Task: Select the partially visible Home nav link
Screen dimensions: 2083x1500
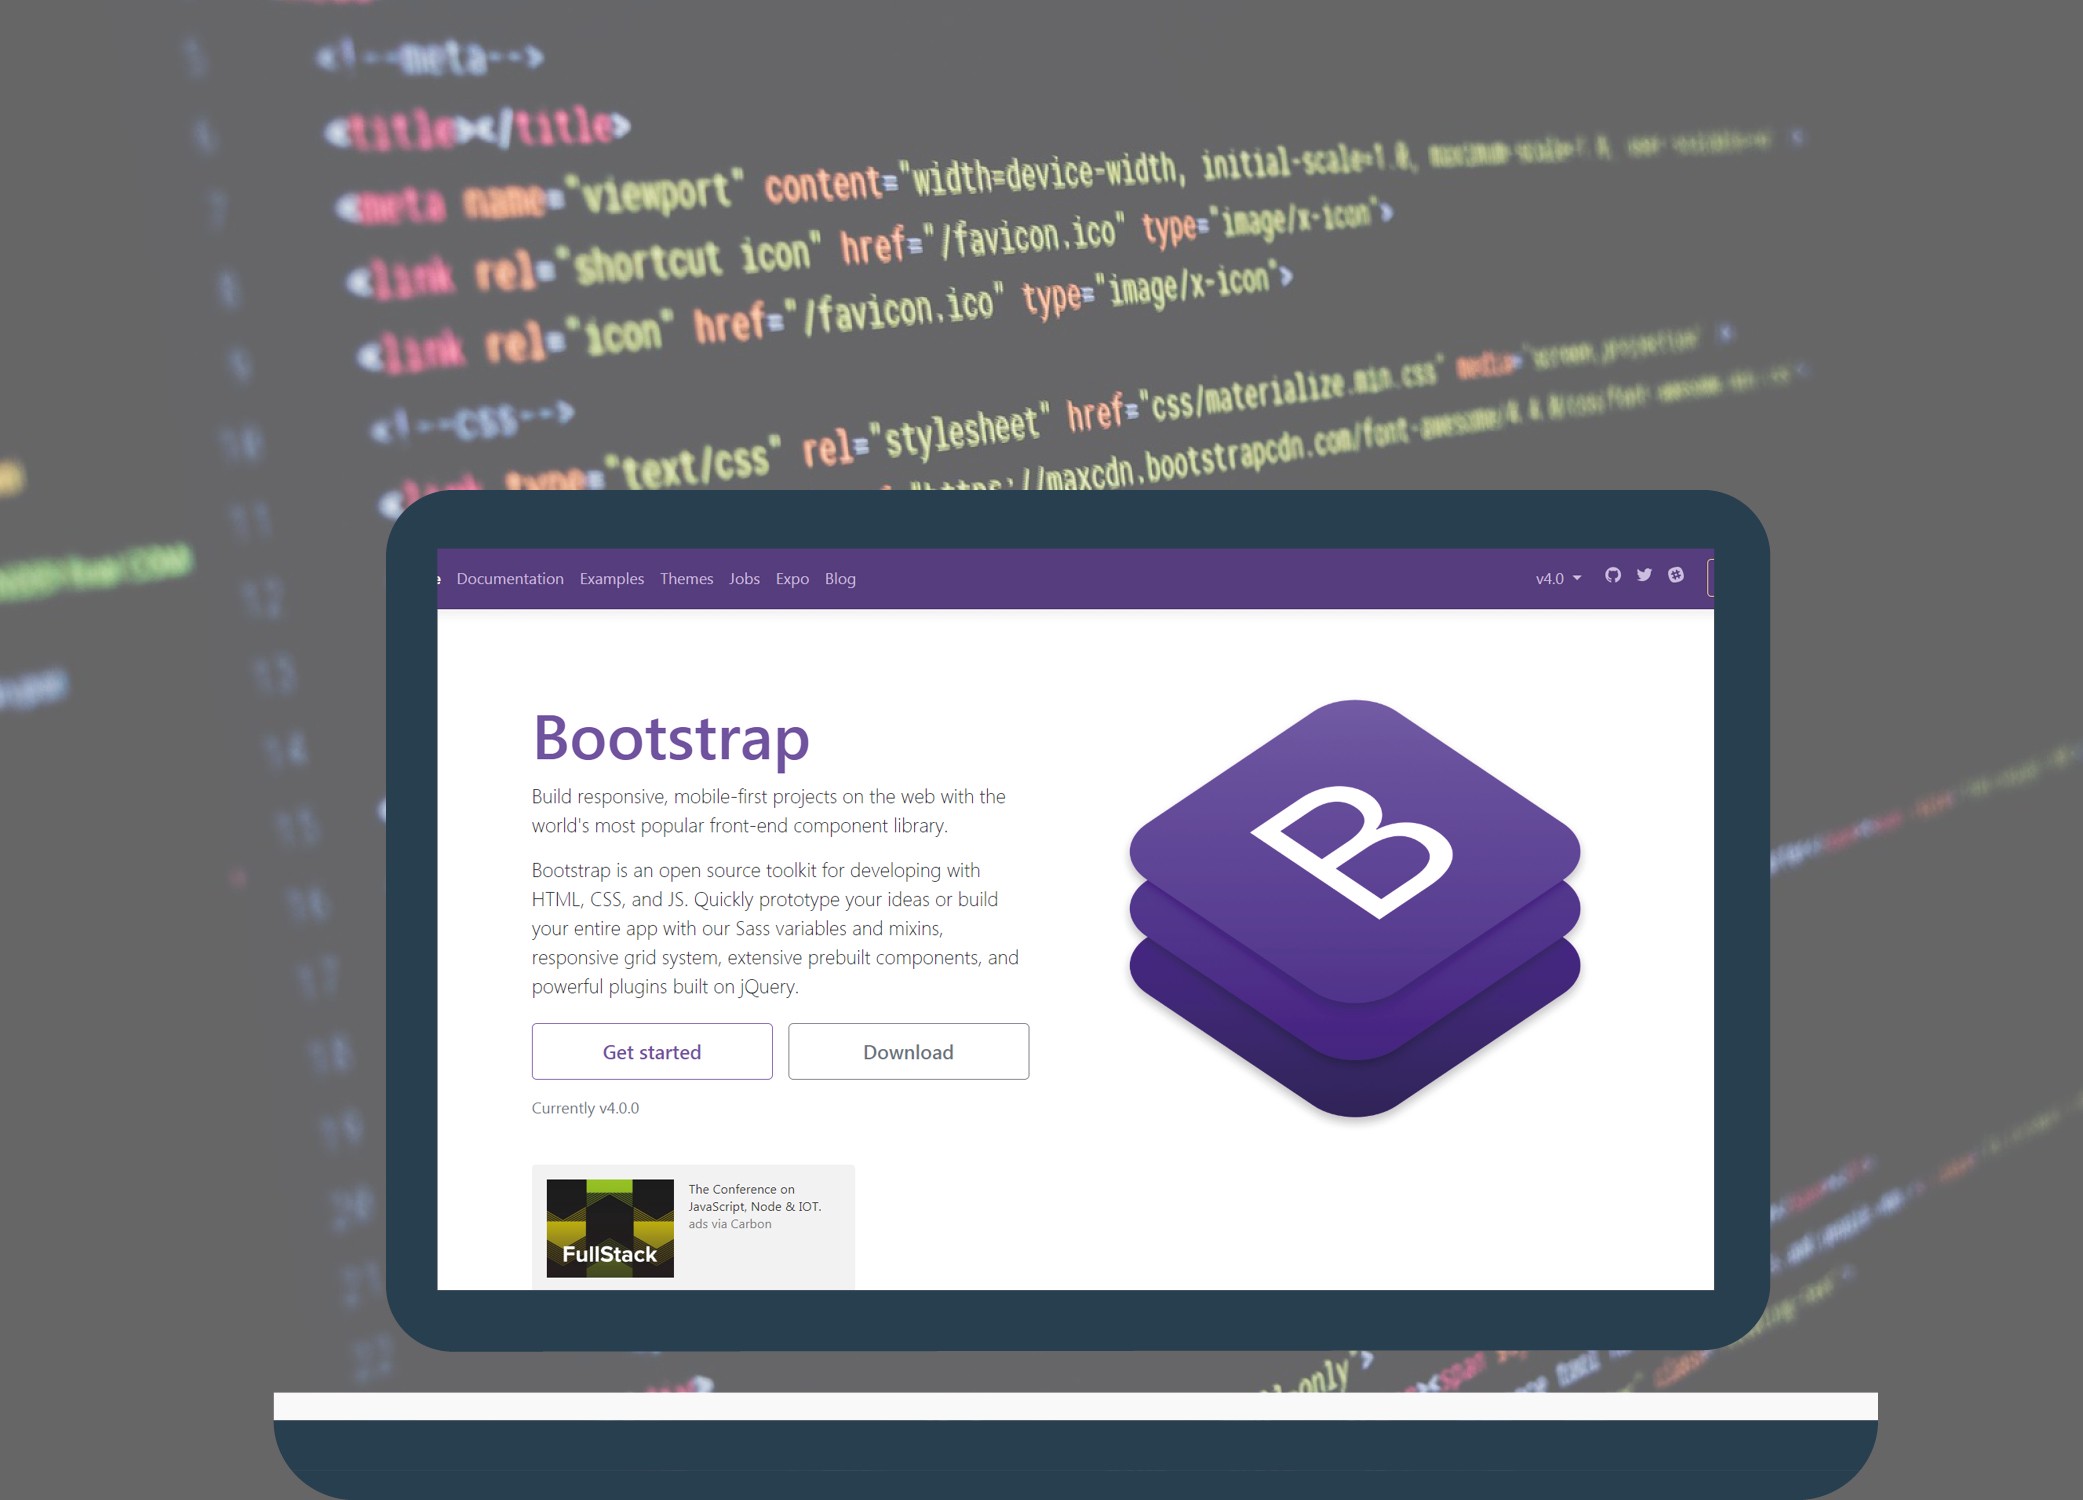Action: [438, 578]
